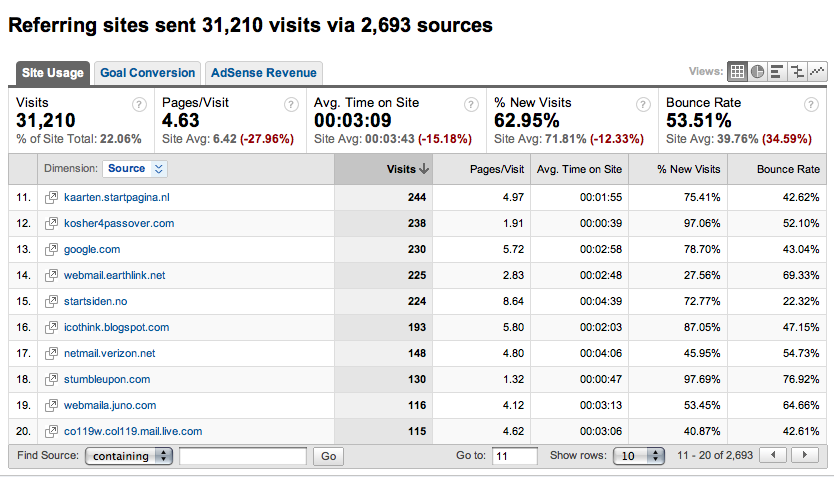Click the Find Source text field
The image size is (834, 477).
point(243,456)
